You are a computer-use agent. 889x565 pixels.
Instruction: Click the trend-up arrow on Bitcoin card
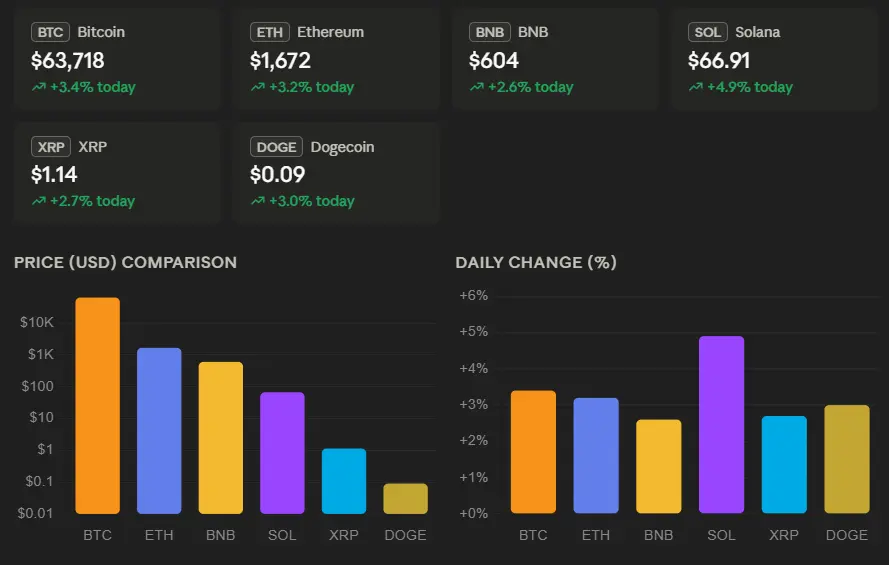coord(39,87)
